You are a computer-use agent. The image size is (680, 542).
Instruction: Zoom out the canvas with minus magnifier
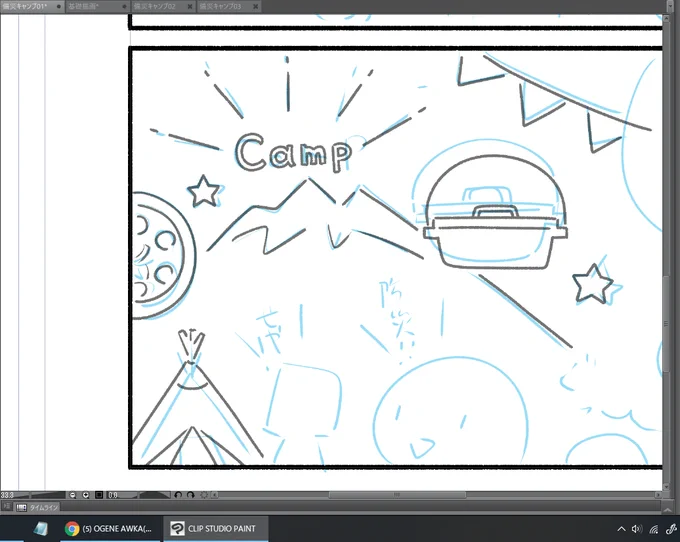point(73,495)
